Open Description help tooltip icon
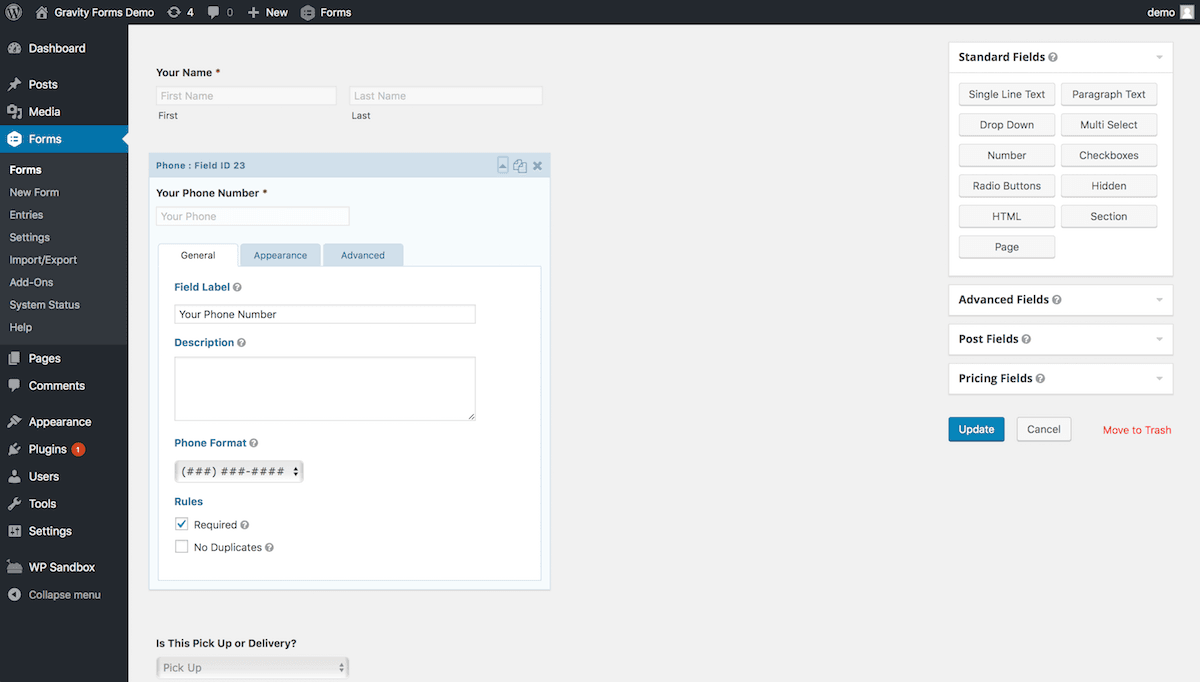 click(242, 342)
